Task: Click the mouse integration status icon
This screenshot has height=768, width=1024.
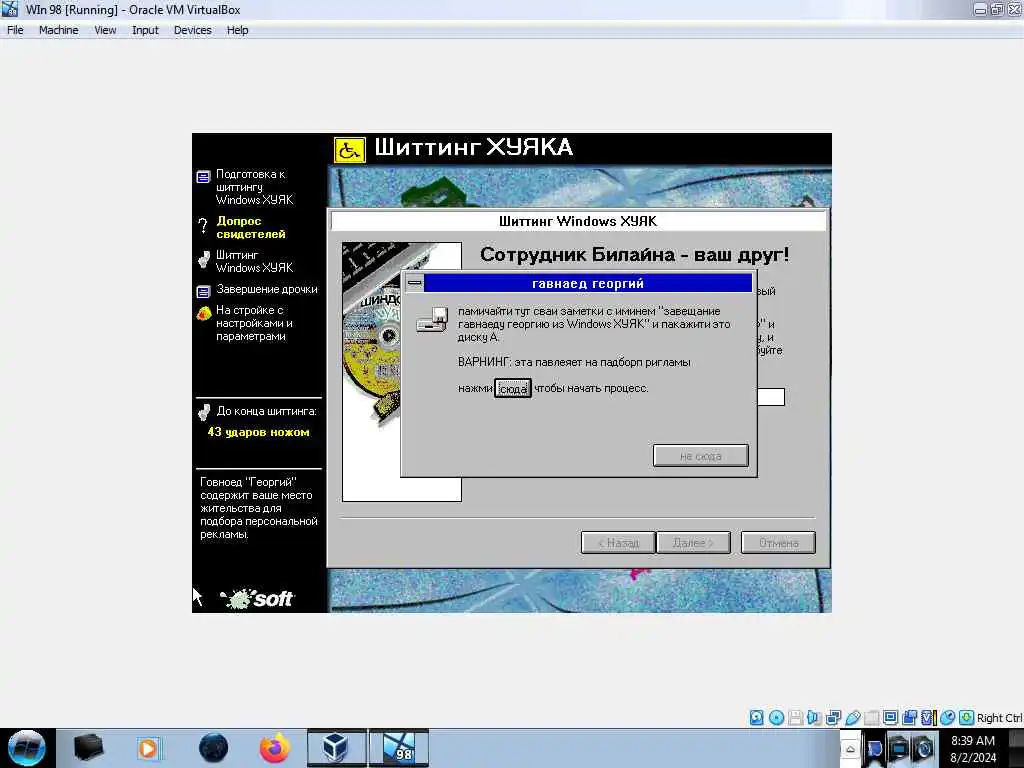Action: point(948,718)
